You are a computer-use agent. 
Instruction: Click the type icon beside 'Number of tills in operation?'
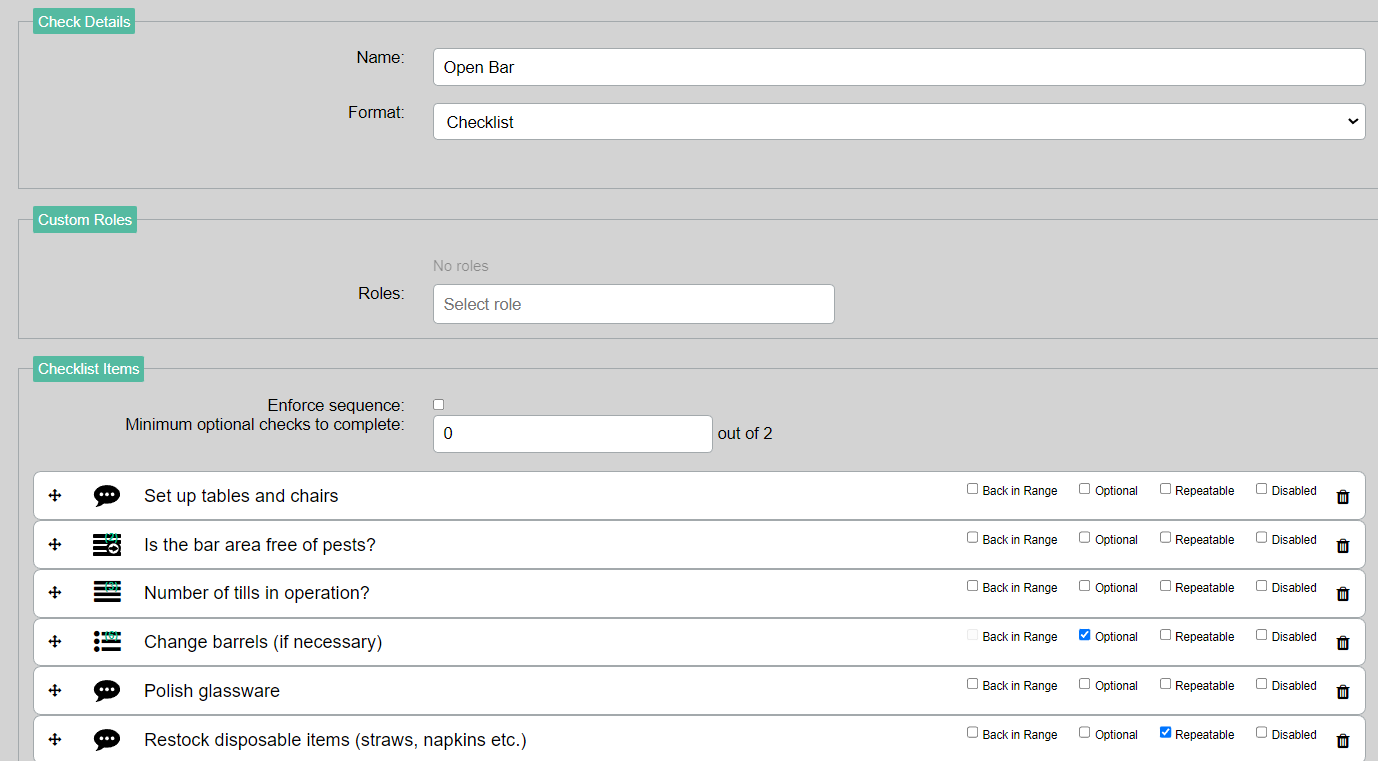(107, 592)
